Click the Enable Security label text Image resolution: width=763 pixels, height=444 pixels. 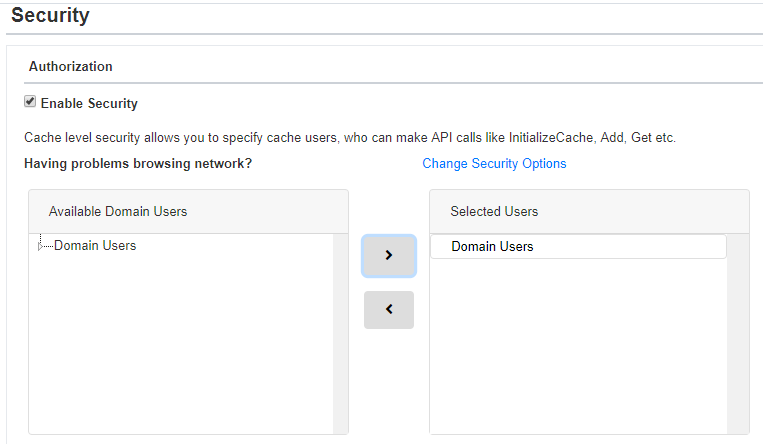tap(89, 103)
